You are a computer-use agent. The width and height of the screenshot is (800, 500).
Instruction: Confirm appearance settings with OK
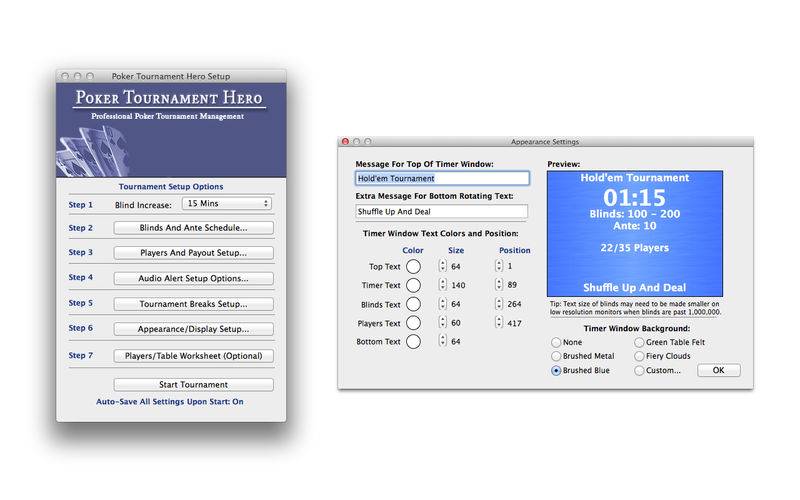click(x=718, y=370)
